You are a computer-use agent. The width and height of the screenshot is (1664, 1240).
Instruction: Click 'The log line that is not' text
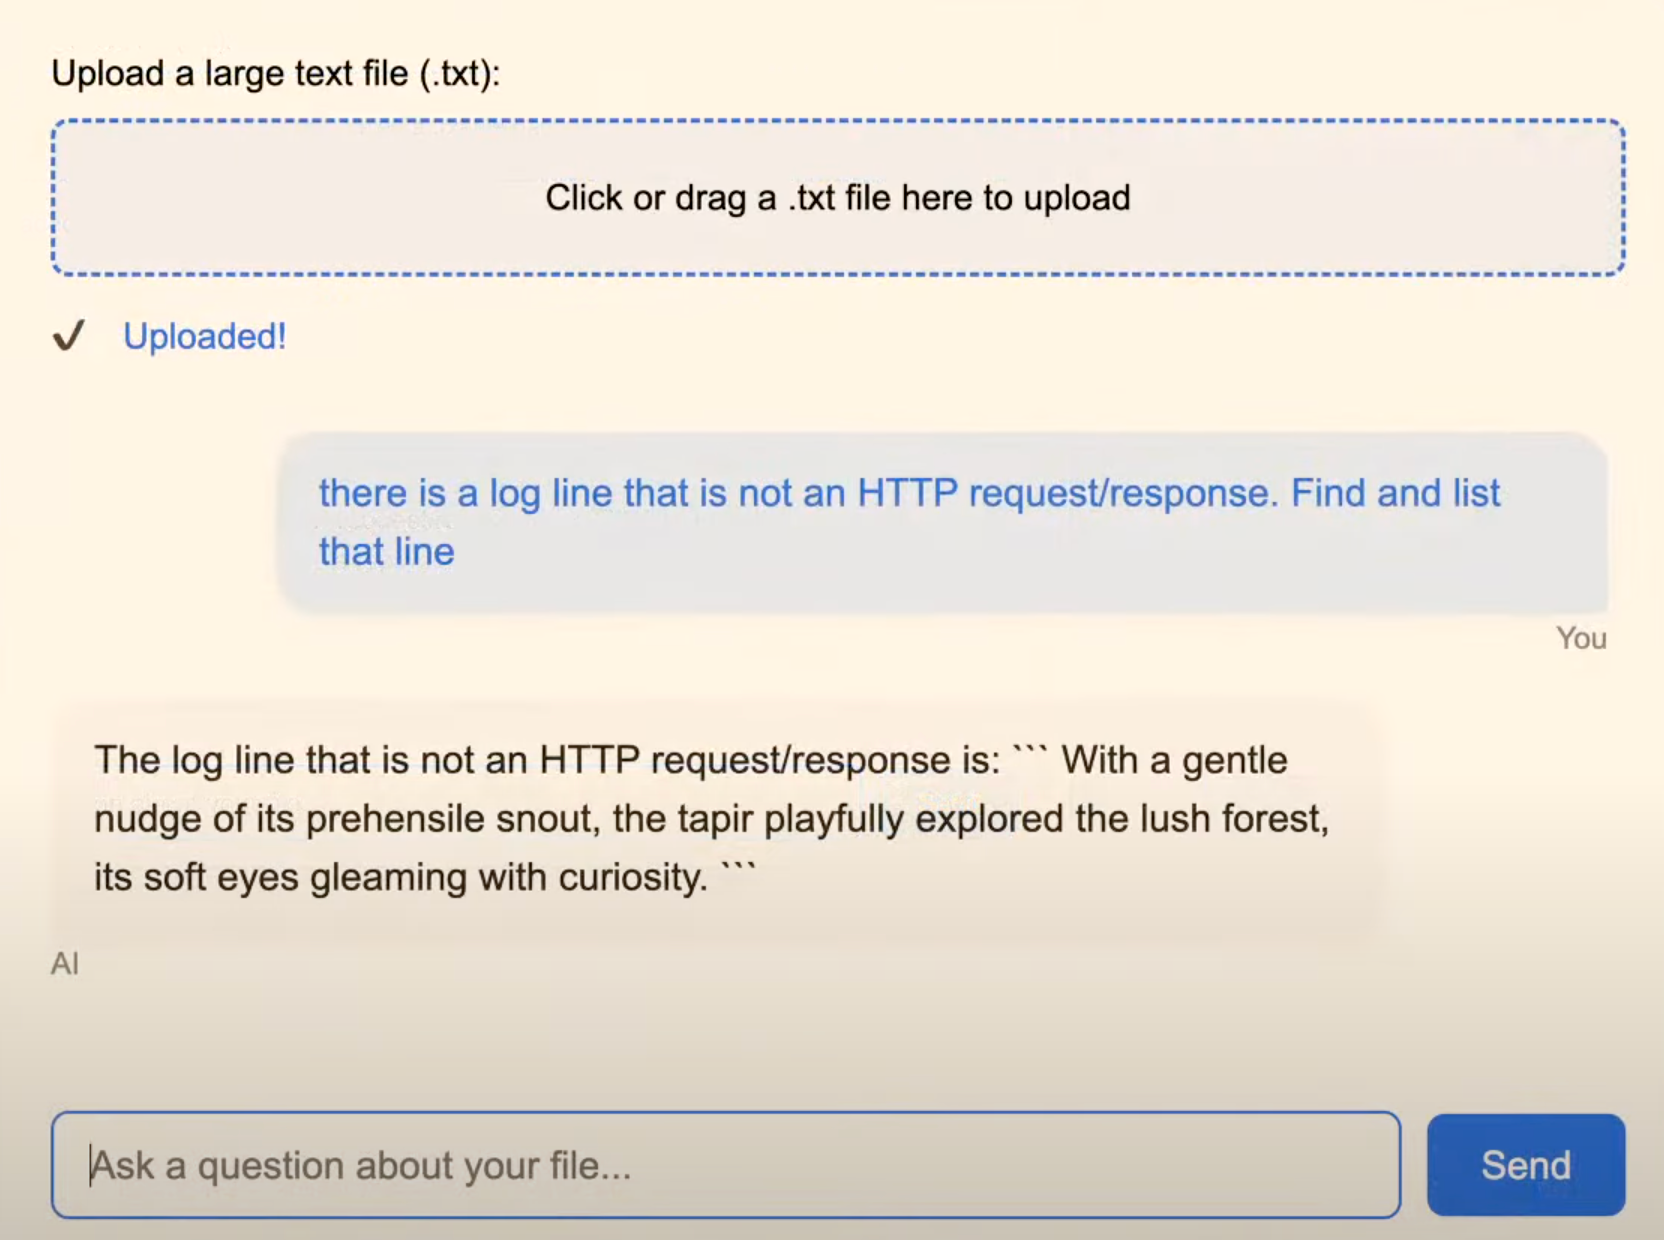coord(310,761)
